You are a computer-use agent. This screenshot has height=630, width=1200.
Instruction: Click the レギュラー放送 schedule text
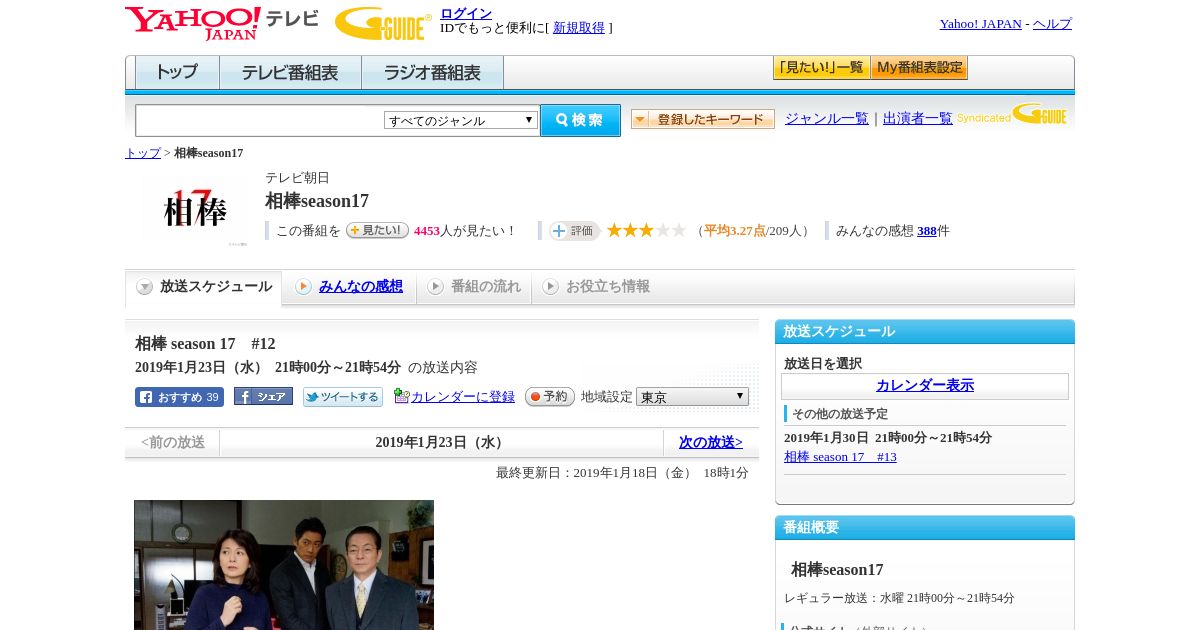899,598
